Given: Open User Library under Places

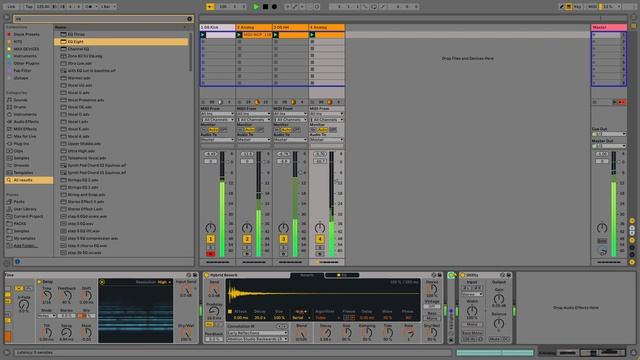Looking at the screenshot, I should tap(25, 209).
